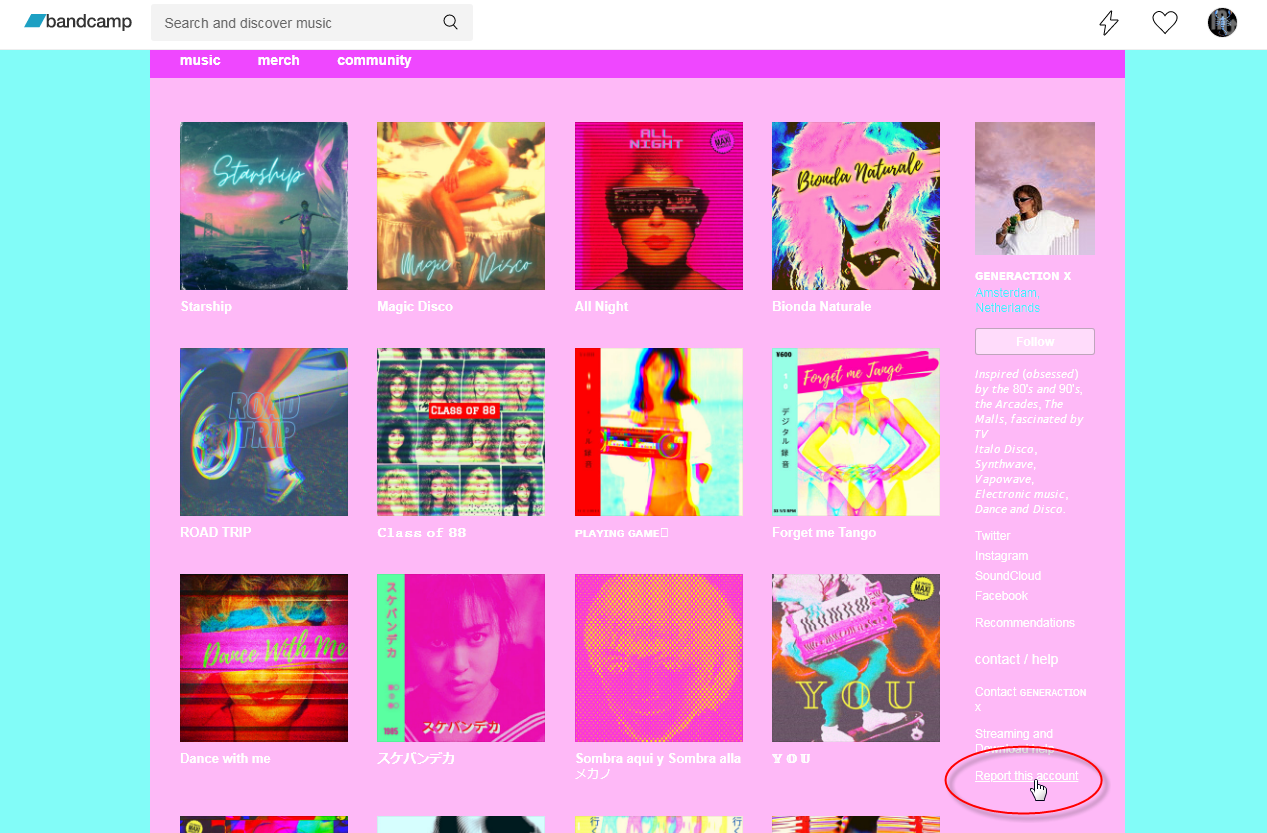
Task: Open the ROAD TRIP album cover
Action: click(264, 432)
